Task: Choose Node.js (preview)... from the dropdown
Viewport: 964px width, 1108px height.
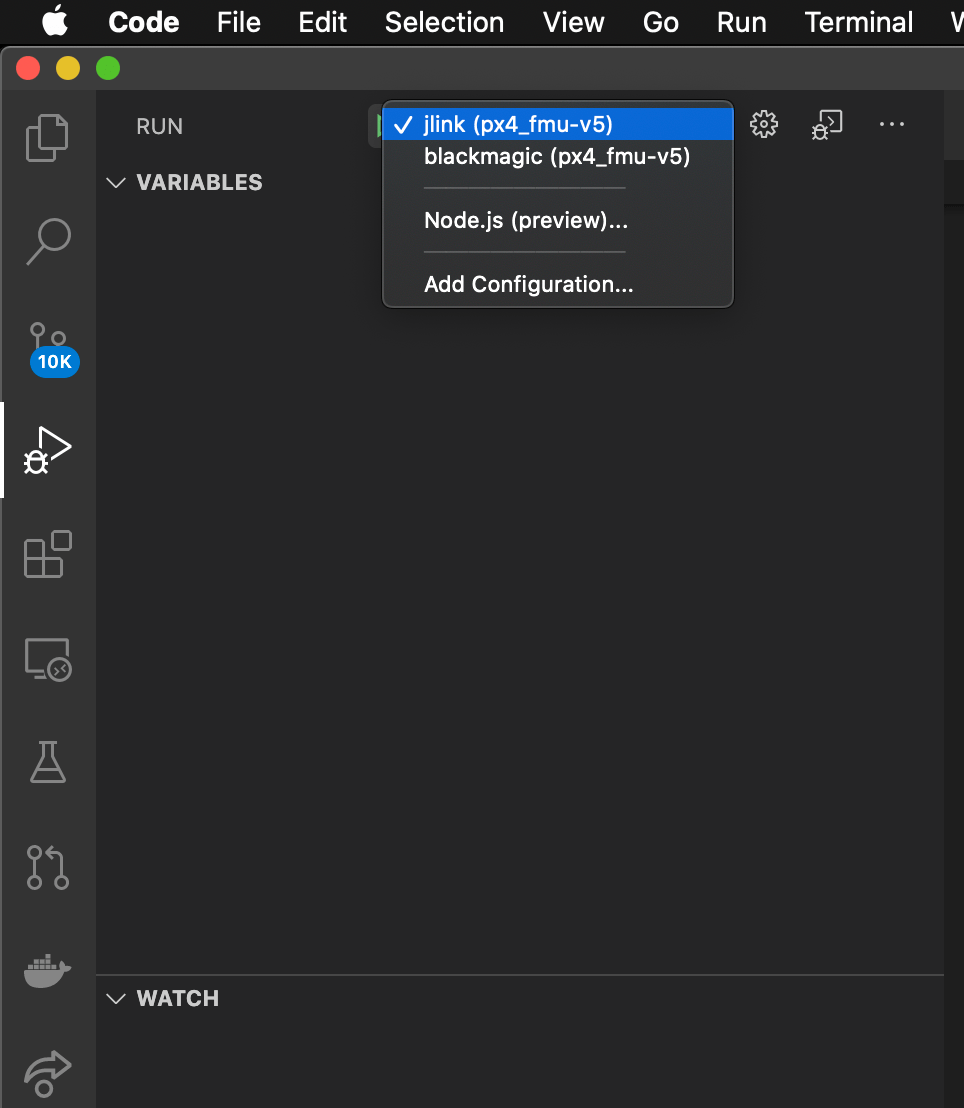Action: pos(526,220)
